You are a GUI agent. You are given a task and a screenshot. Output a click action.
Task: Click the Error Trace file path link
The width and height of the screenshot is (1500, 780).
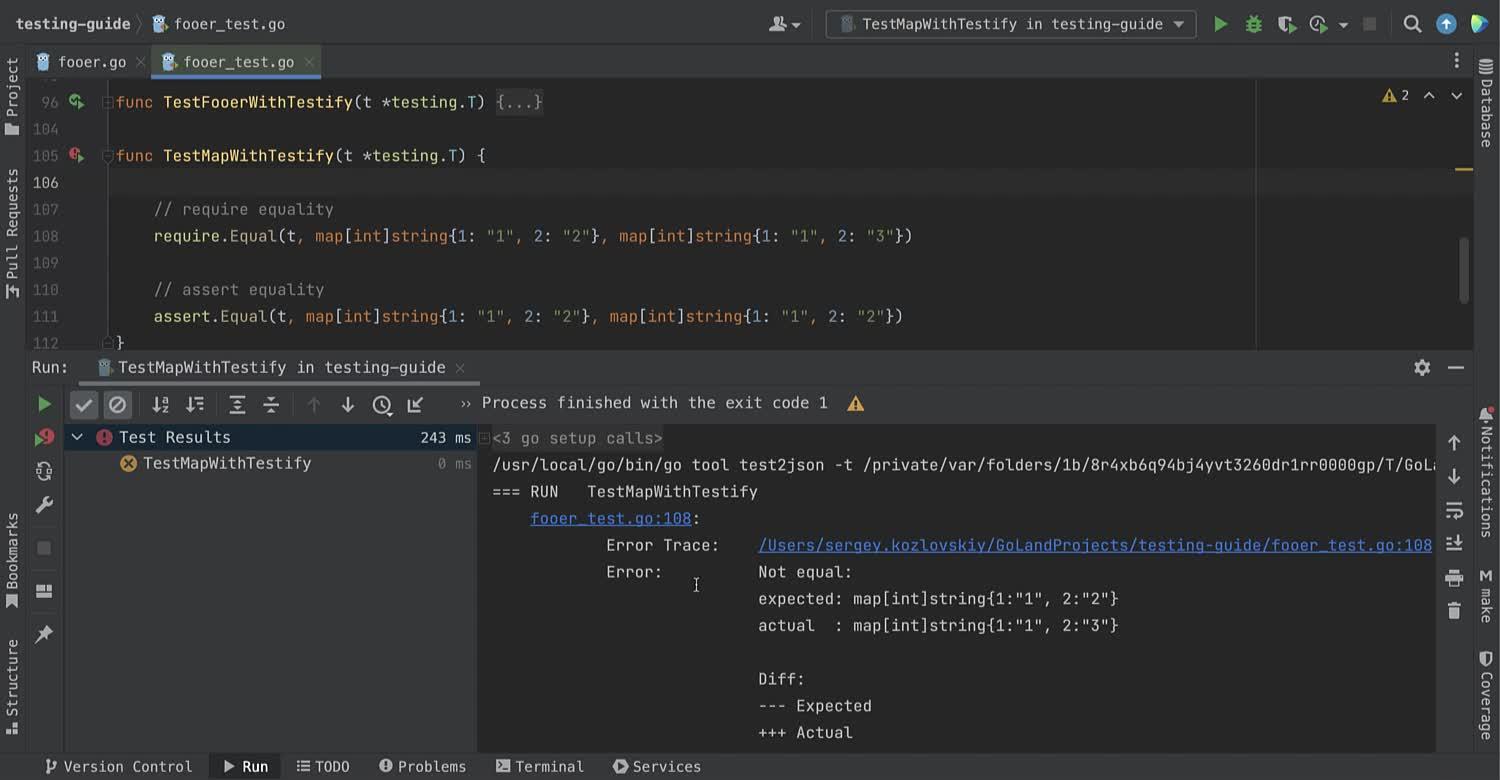pos(1095,545)
